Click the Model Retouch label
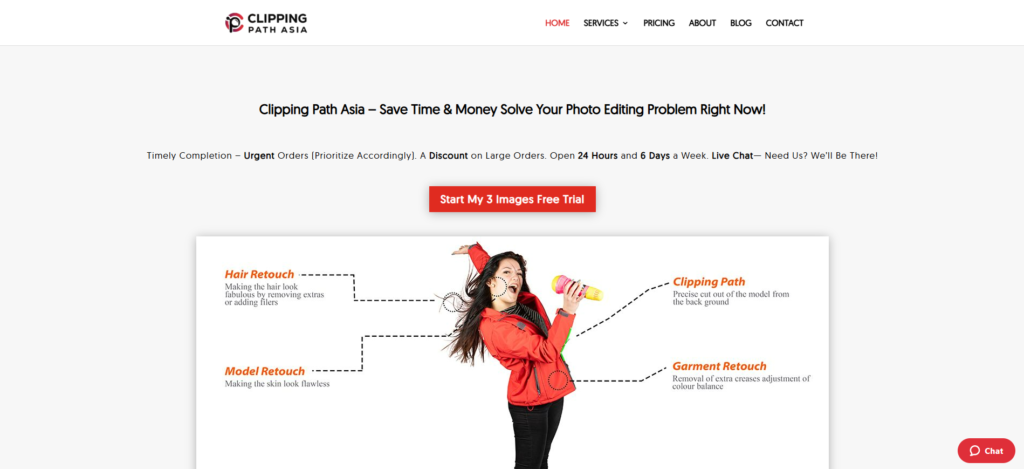This screenshot has width=1024, height=469. tap(264, 371)
